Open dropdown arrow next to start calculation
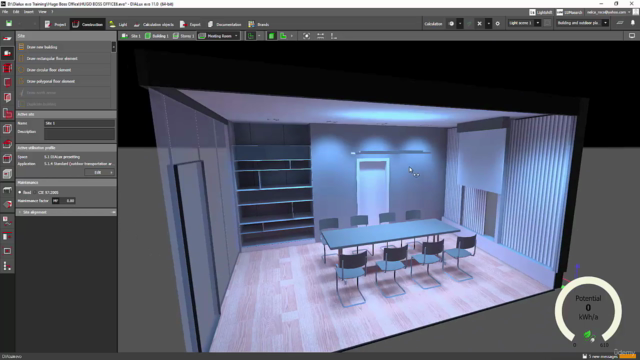 (x=460, y=24)
